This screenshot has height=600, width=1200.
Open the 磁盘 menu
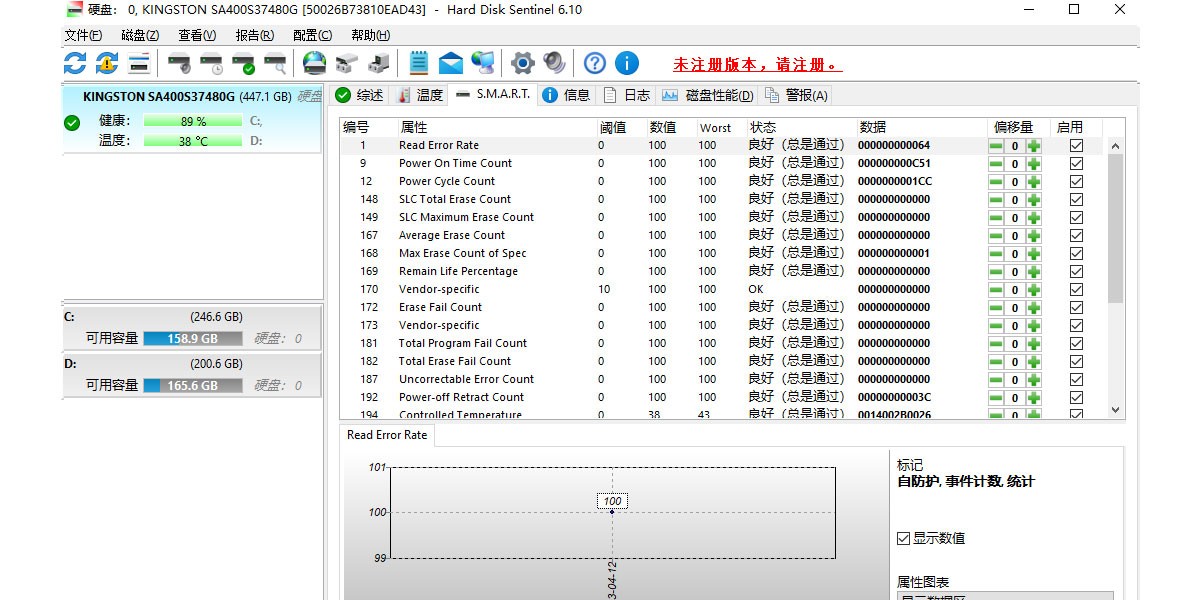point(140,35)
